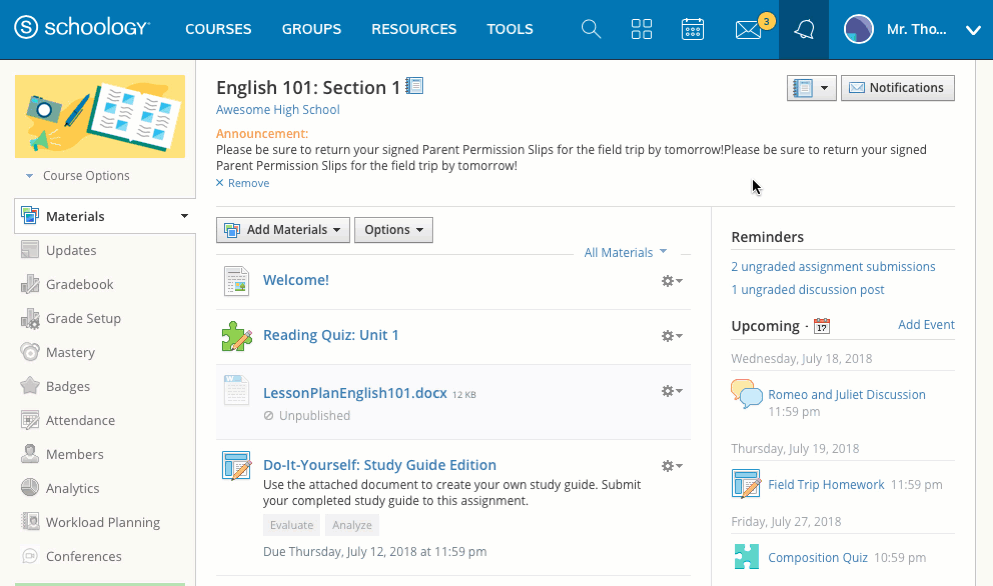993x586 pixels.
Task: Expand the Add Materials dropdown
Action: point(283,230)
